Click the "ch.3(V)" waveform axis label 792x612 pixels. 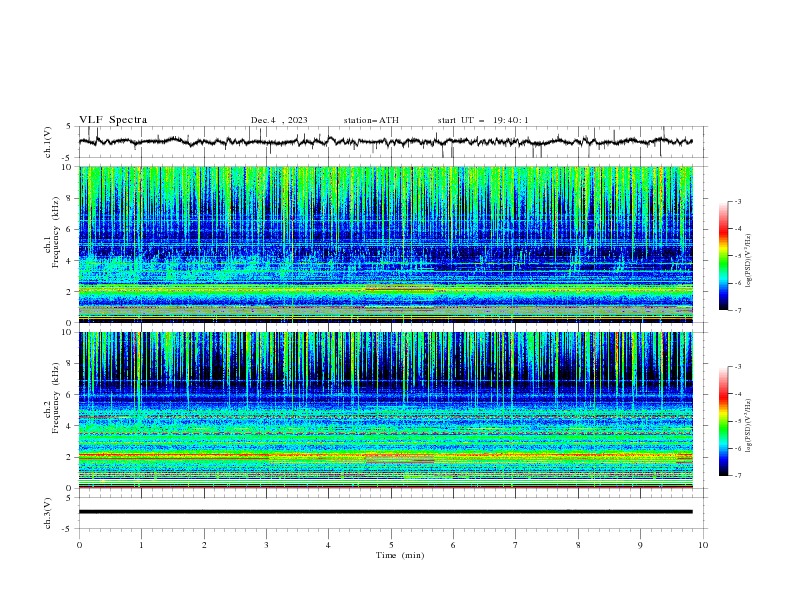click(x=48, y=513)
